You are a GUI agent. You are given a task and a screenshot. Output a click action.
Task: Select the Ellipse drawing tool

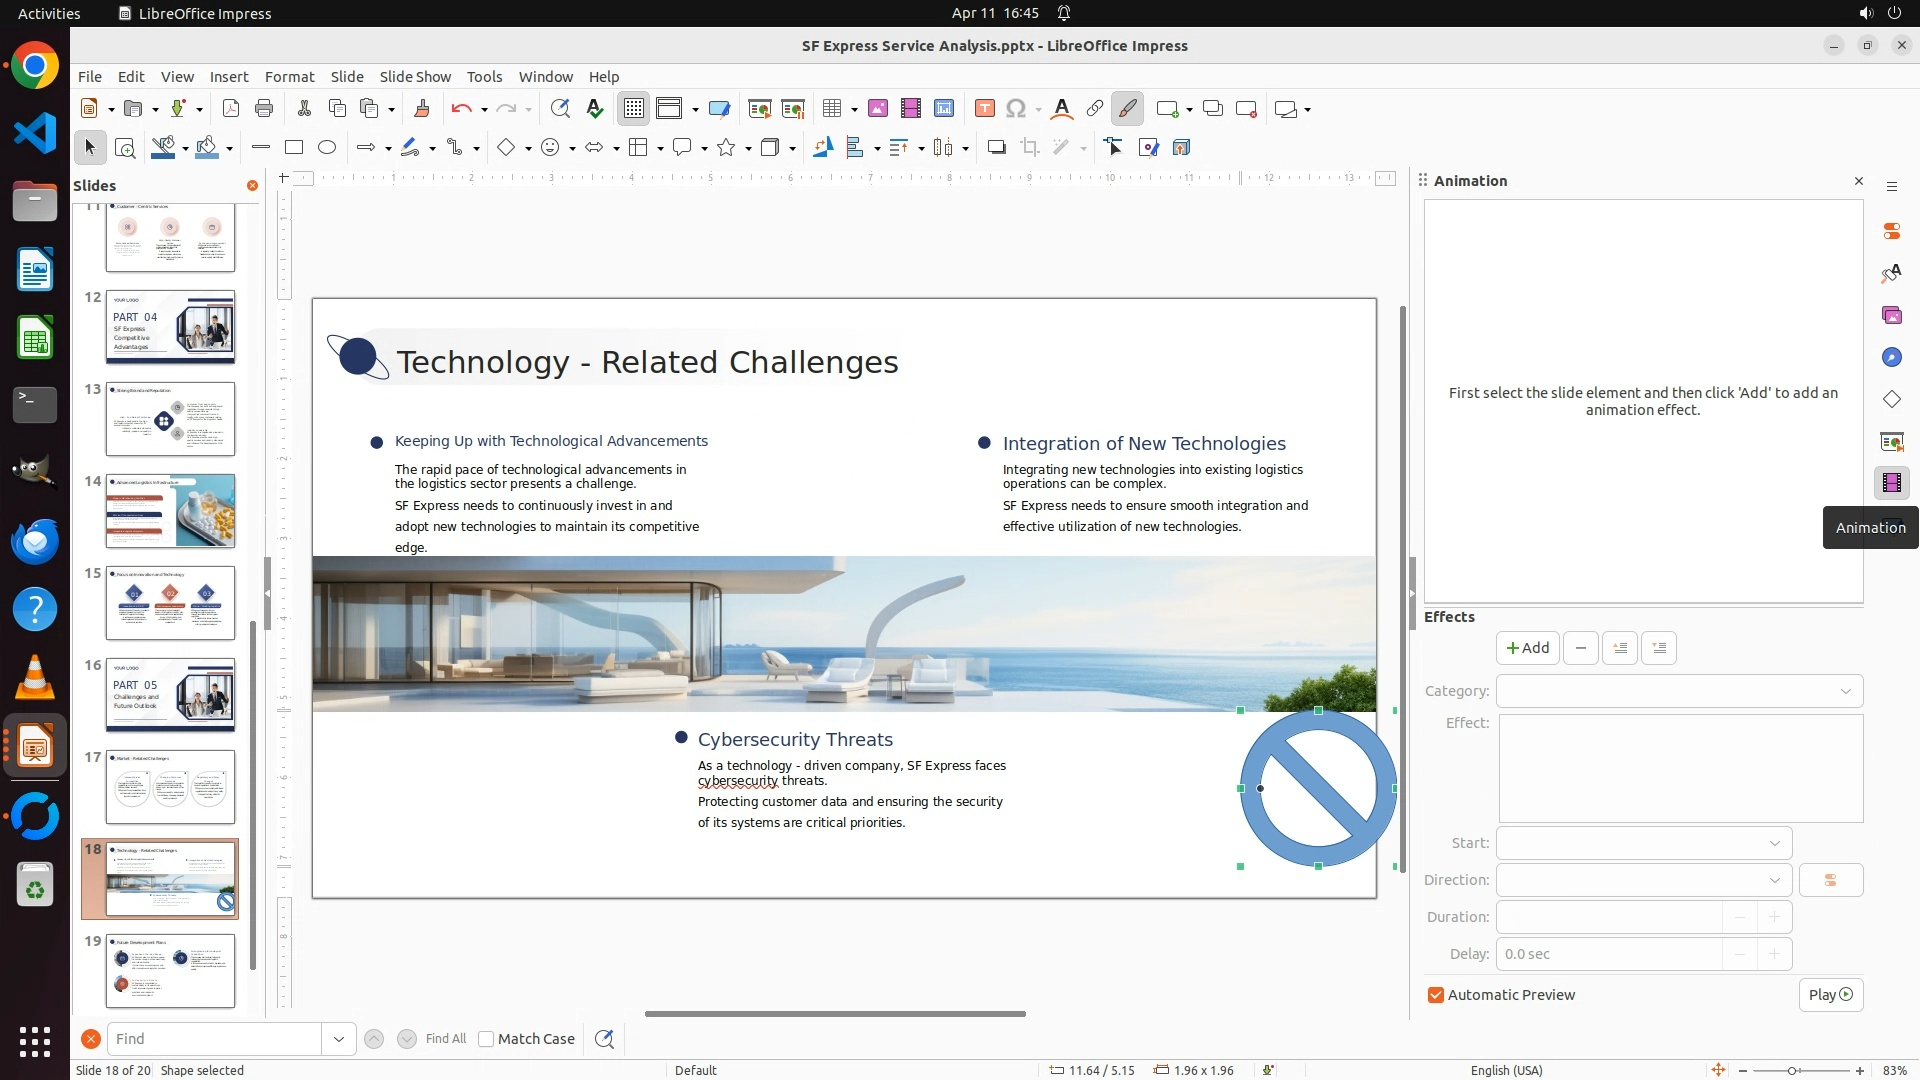pos(327,148)
